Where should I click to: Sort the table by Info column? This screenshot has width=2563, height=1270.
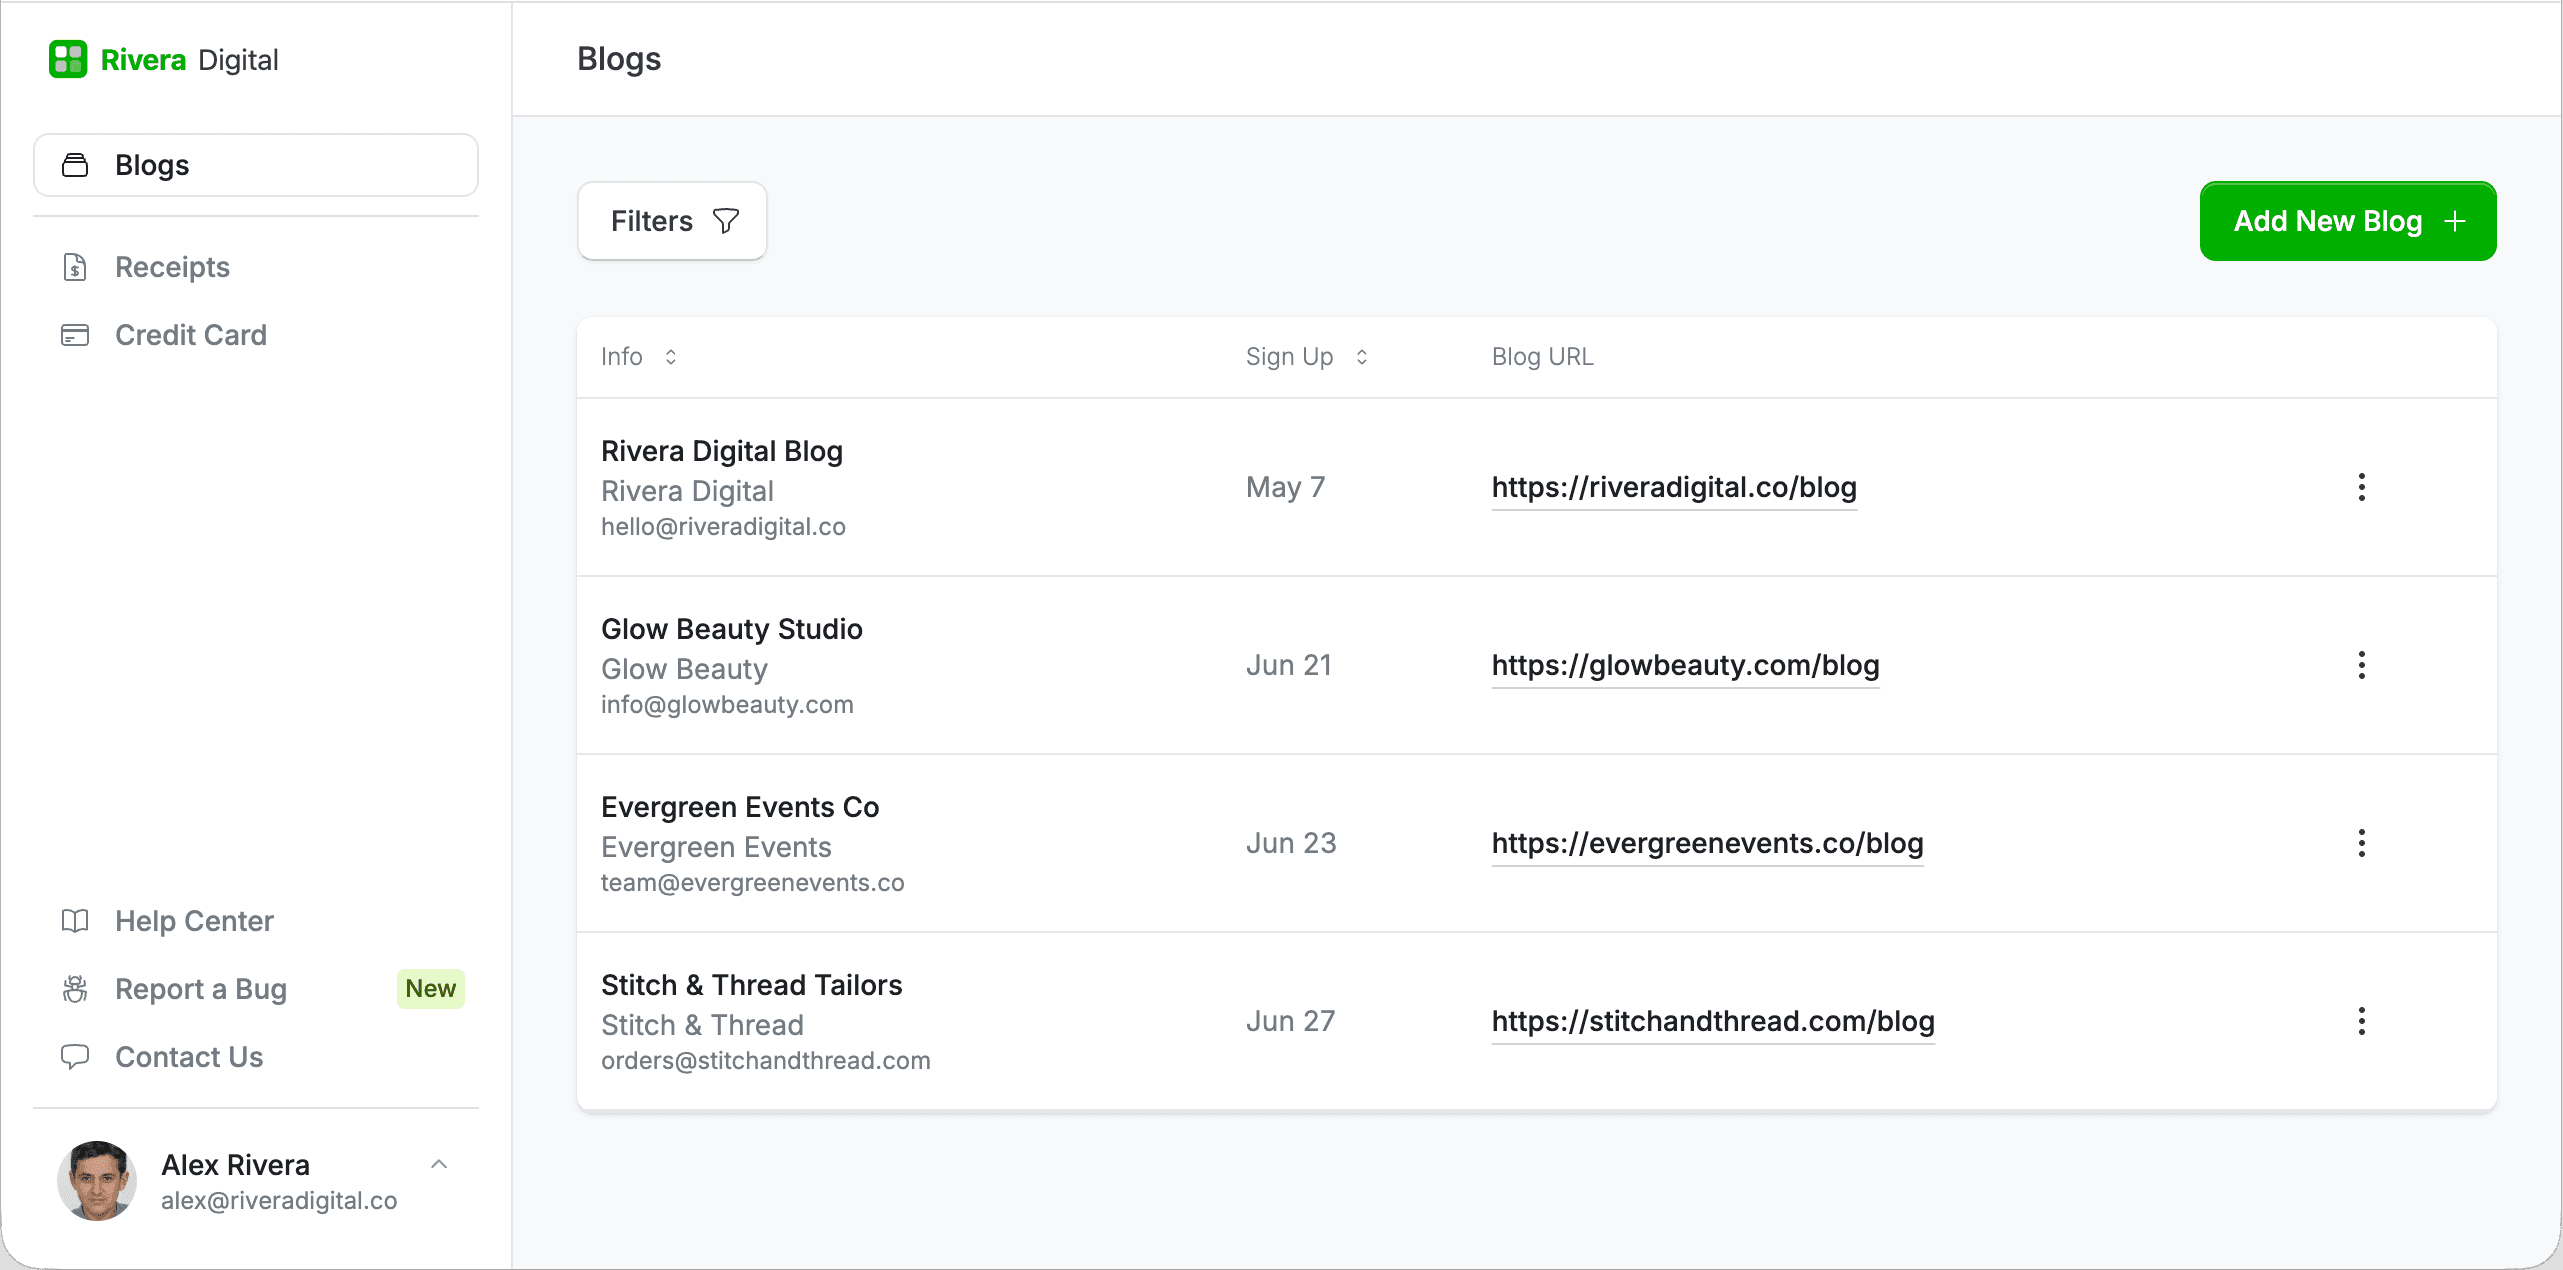[x=670, y=357]
